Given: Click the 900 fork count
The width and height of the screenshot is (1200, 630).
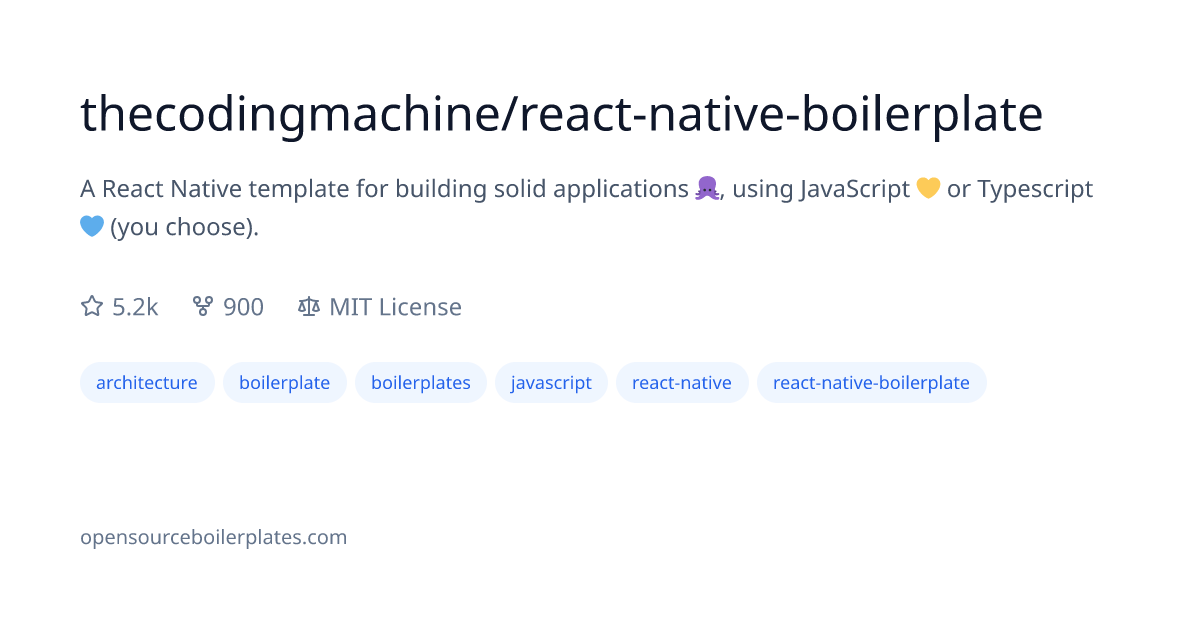Looking at the screenshot, I should point(243,307).
